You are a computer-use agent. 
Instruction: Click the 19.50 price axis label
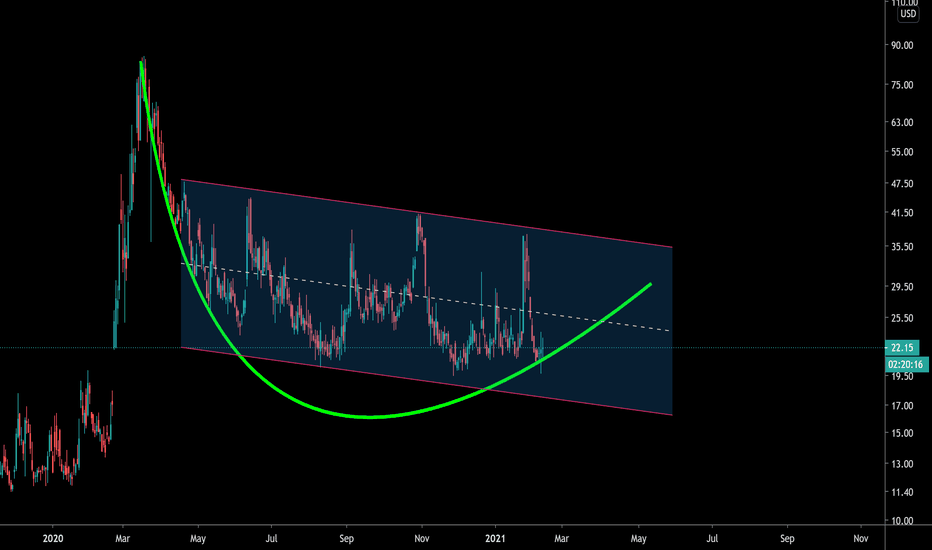902,376
